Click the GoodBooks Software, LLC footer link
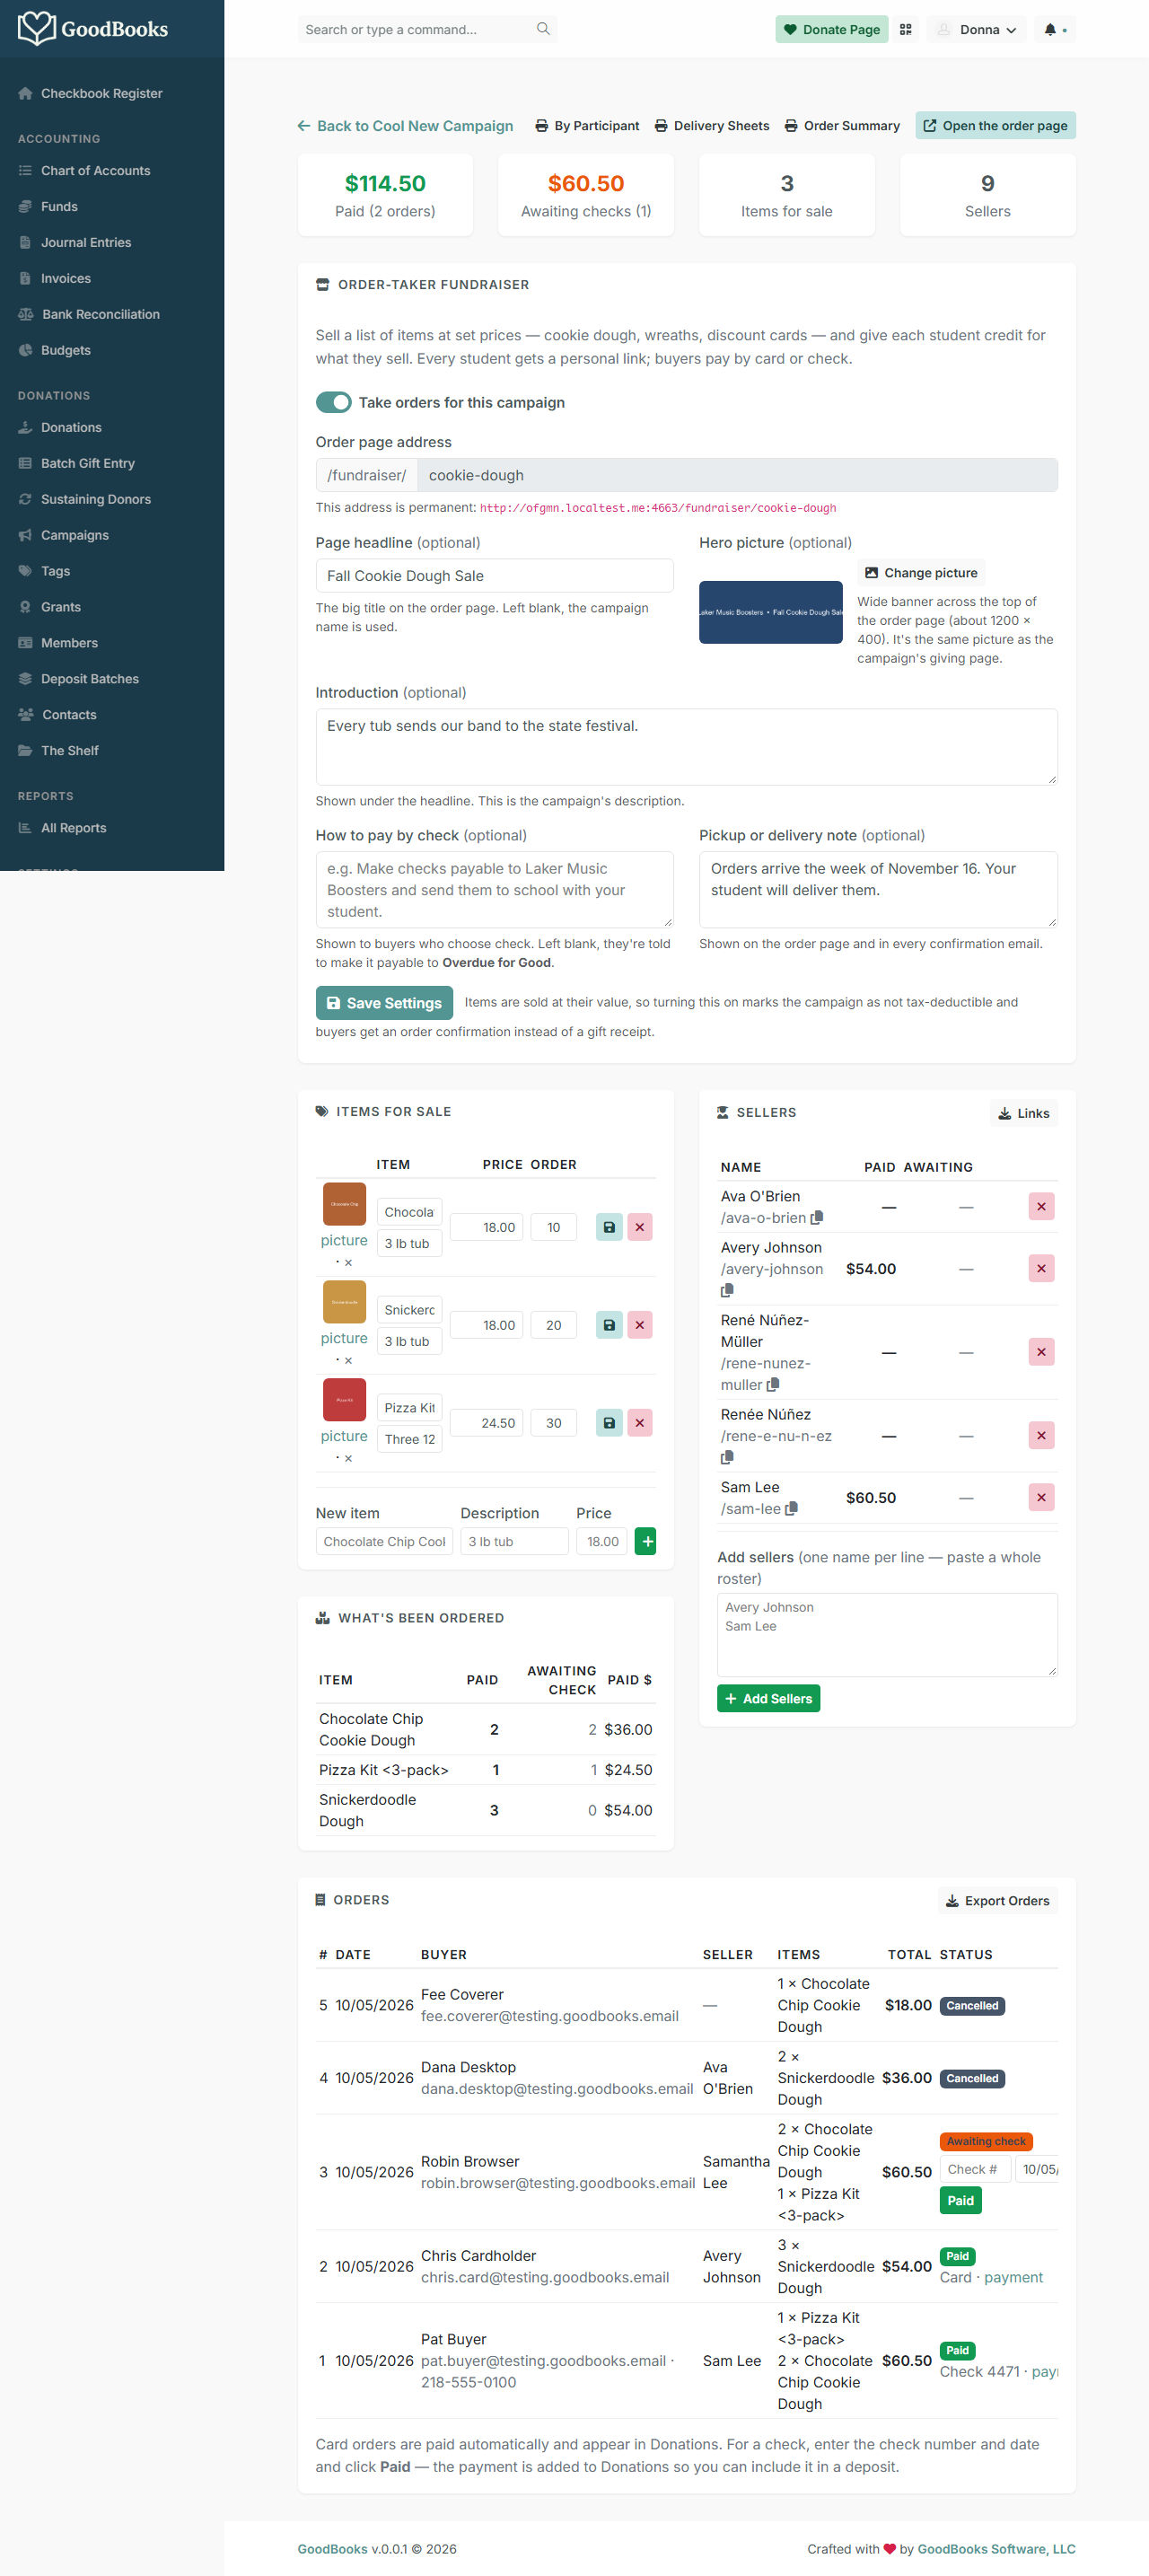 (x=996, y=2549)
